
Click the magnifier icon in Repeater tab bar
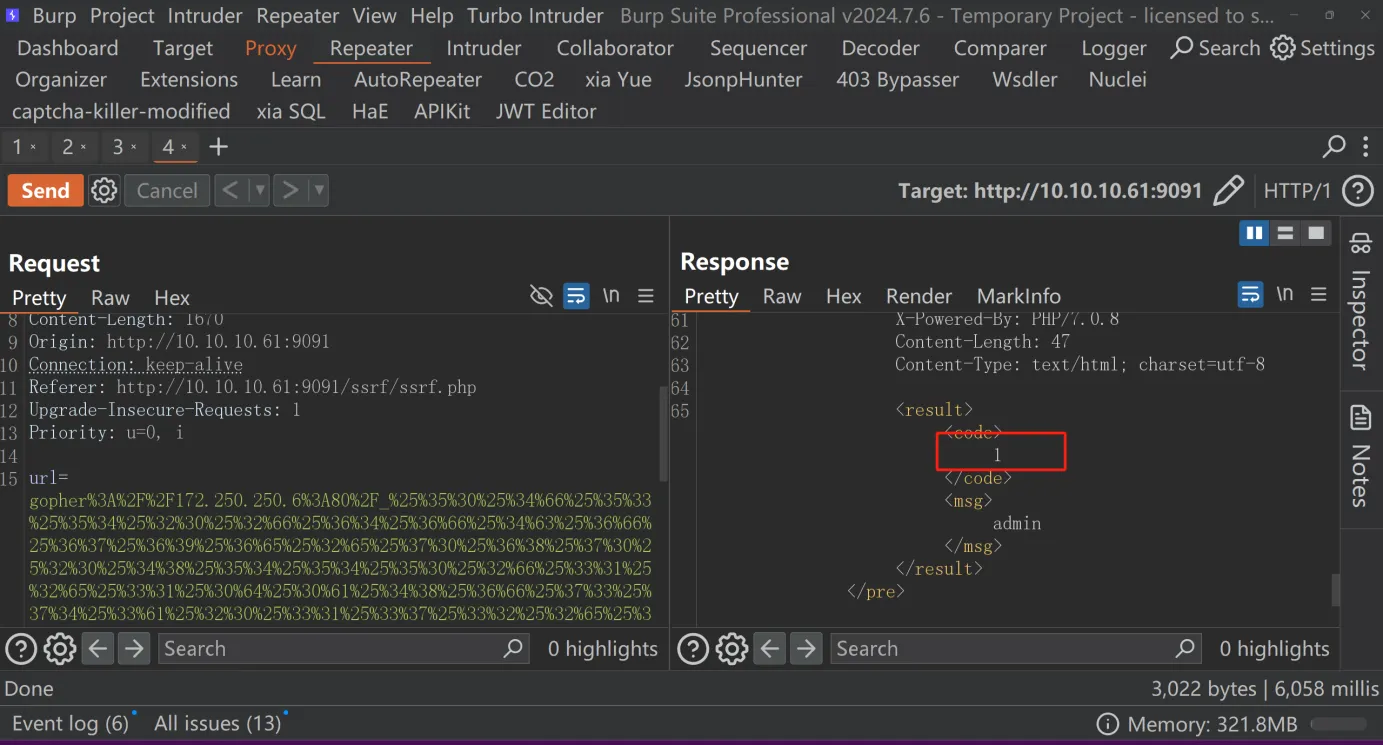tap(1334, 147)
